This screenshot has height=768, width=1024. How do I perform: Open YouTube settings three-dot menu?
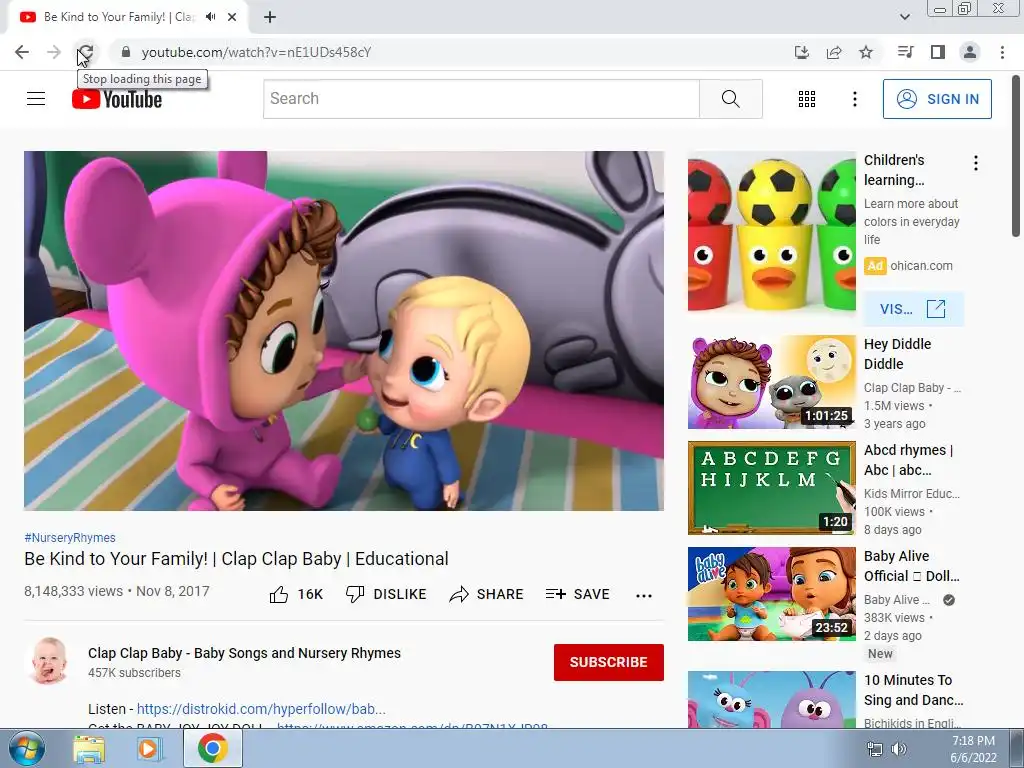855,99
